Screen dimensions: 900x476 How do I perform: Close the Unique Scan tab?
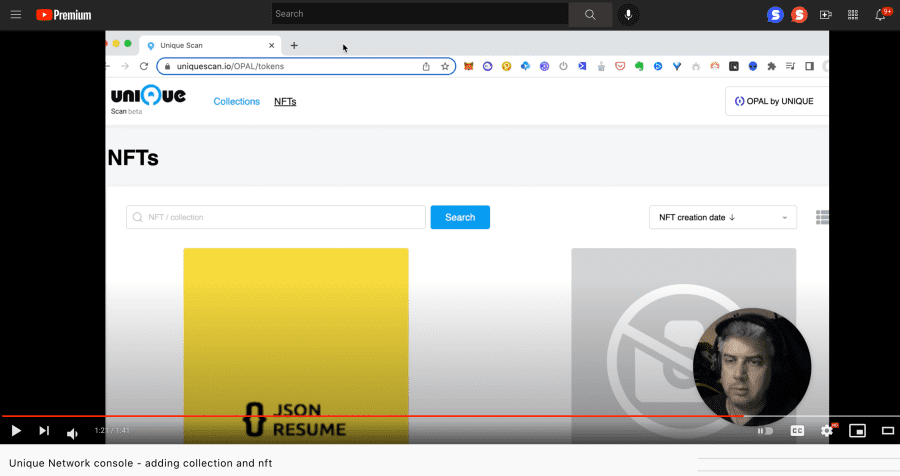[x=271, y=45]
